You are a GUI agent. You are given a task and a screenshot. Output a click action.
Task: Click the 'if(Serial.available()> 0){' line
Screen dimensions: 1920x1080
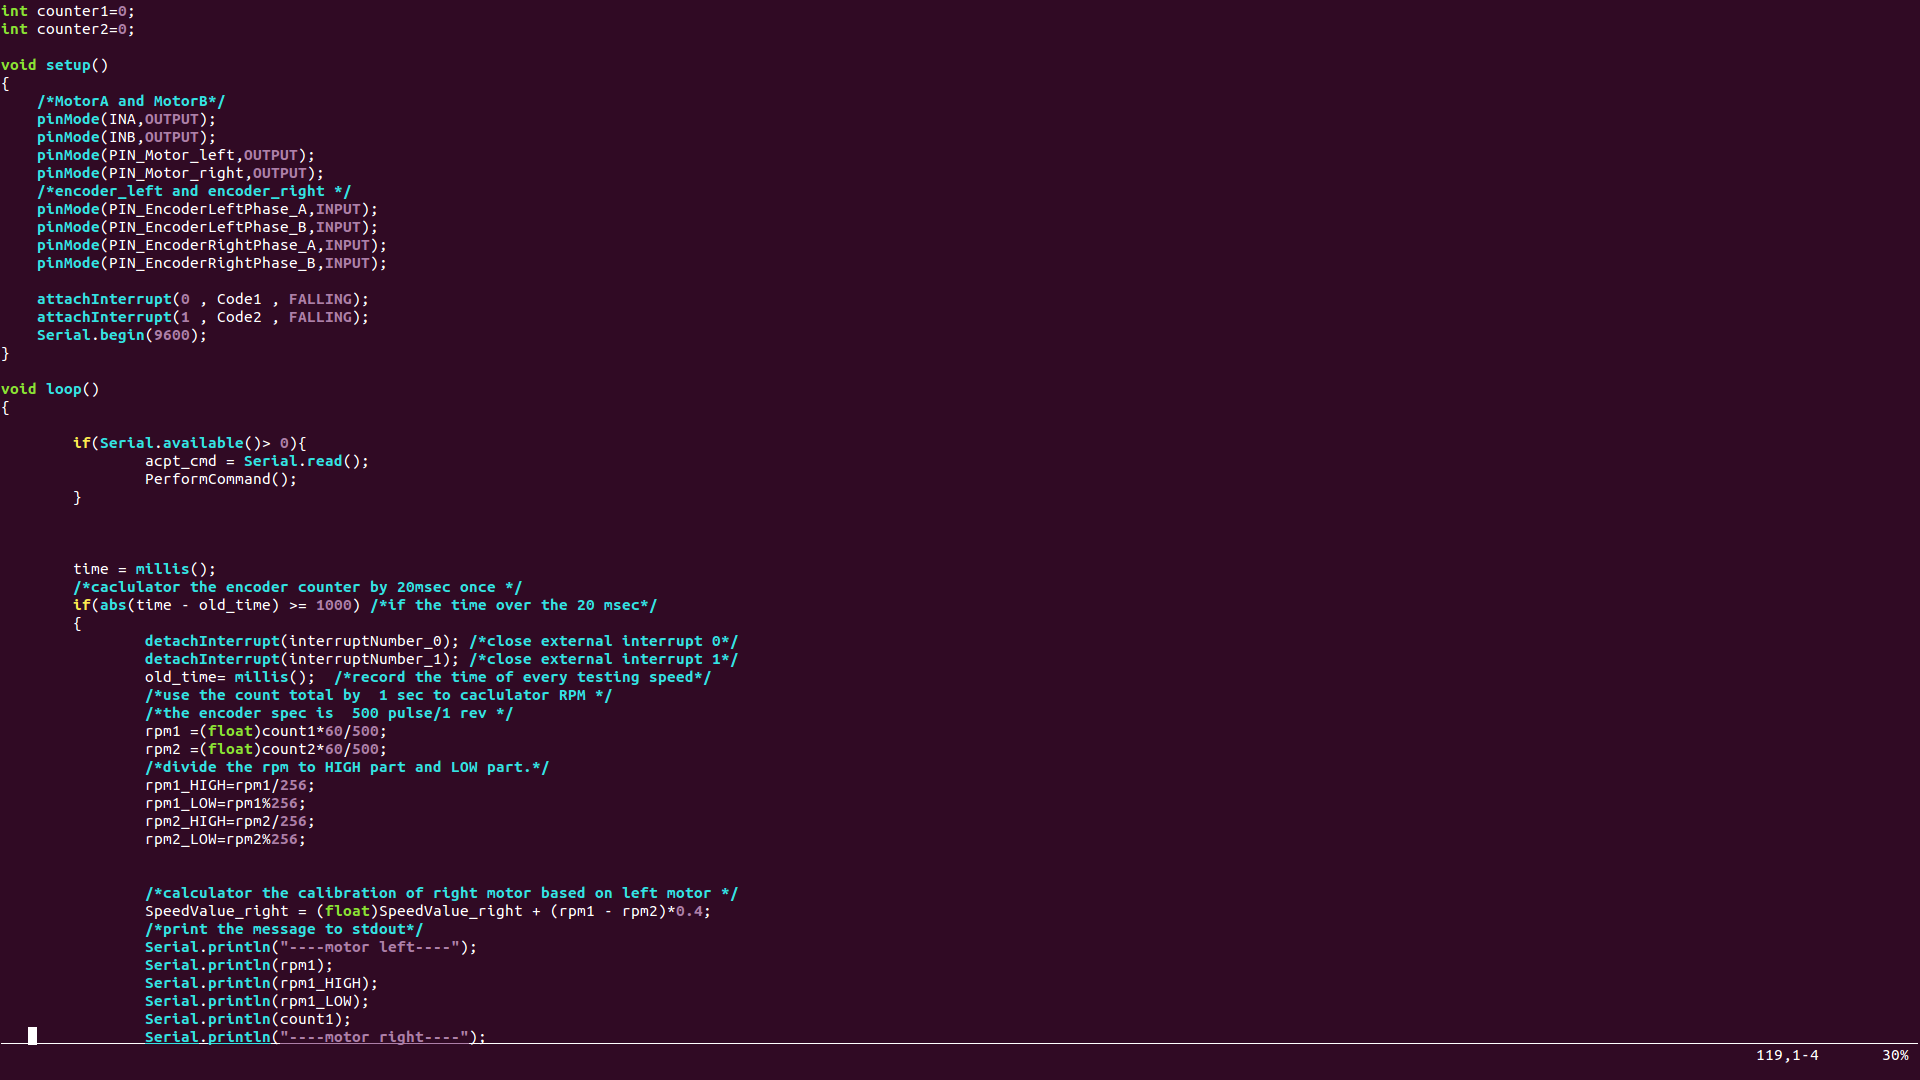[x=189, y=443]
